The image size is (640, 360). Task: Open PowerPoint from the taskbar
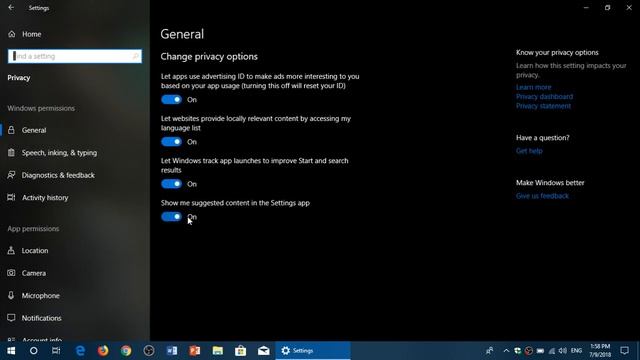pos(195,351)
